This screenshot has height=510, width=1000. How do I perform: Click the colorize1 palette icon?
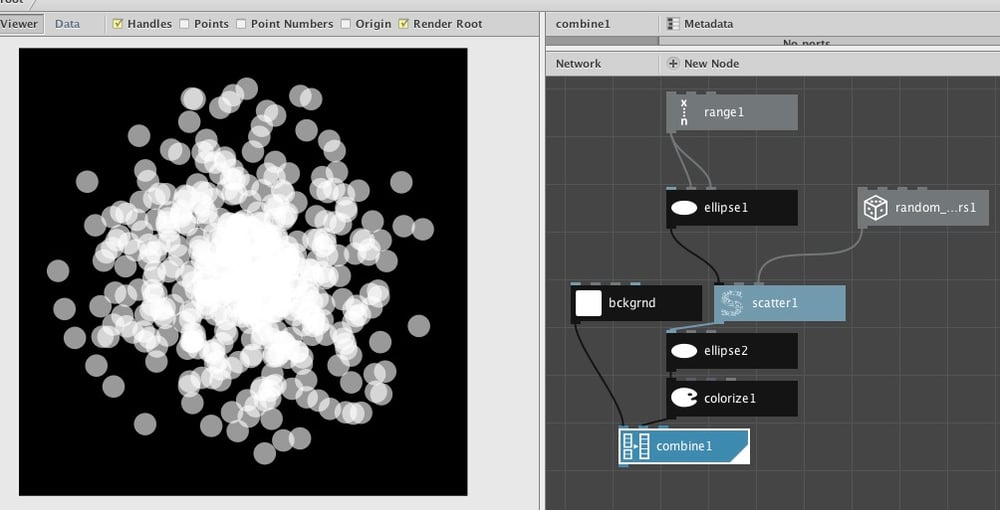tap(684, 398)
